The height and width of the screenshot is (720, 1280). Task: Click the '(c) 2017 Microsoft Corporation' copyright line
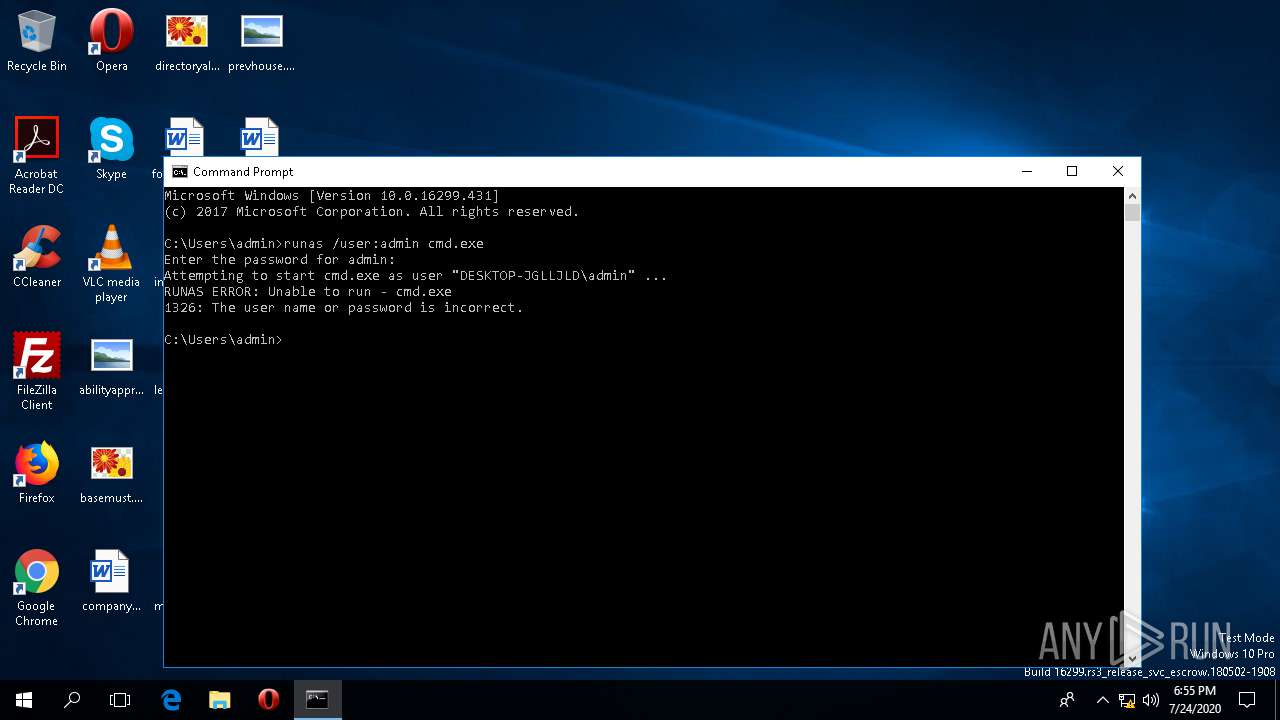click(x=372, y=212)
